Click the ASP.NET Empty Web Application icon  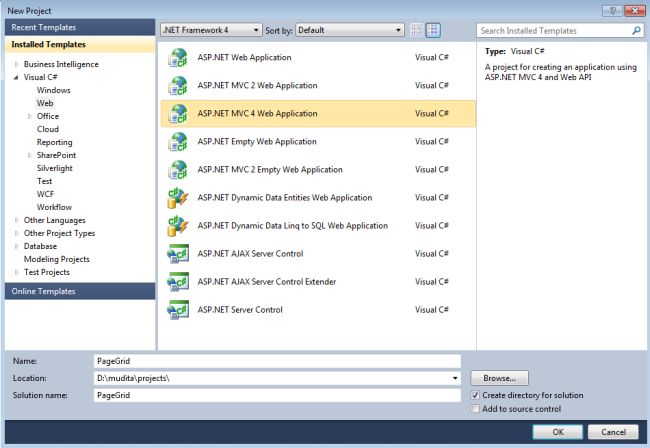pyautogui.click(x=178, y=142)
